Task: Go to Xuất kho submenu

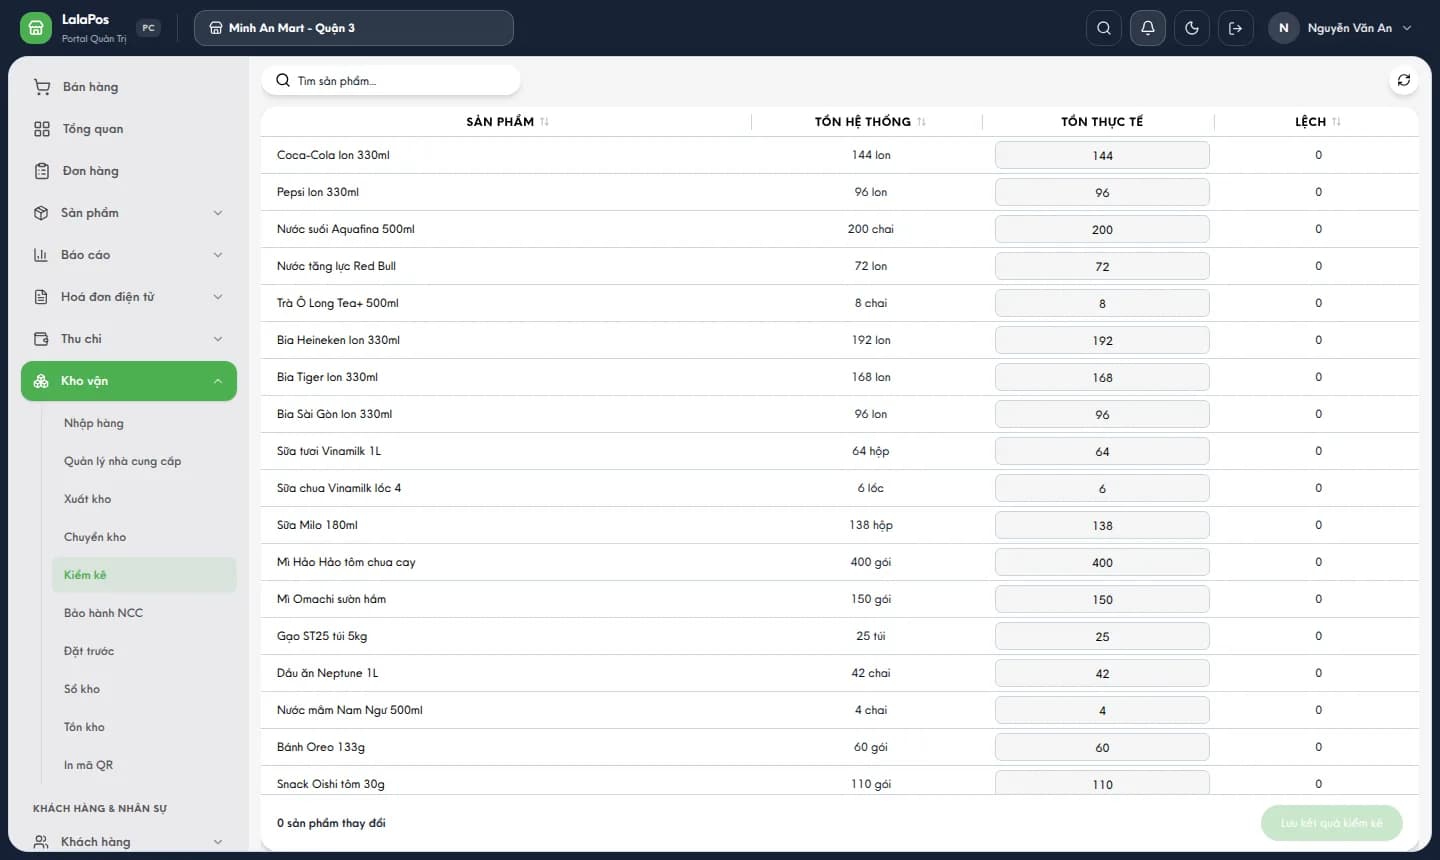Action: coord(144,499)
